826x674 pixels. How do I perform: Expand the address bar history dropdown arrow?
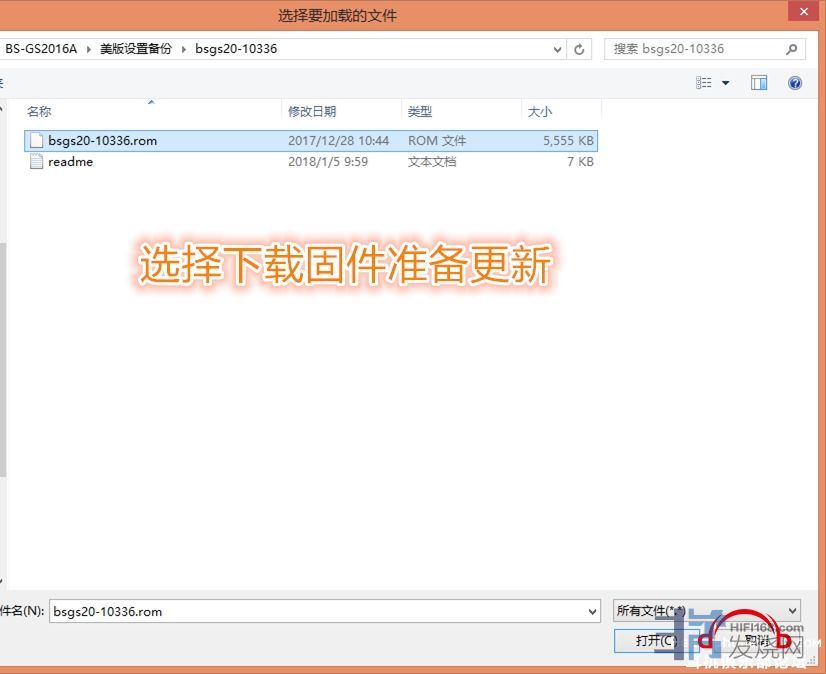[558, 49]
